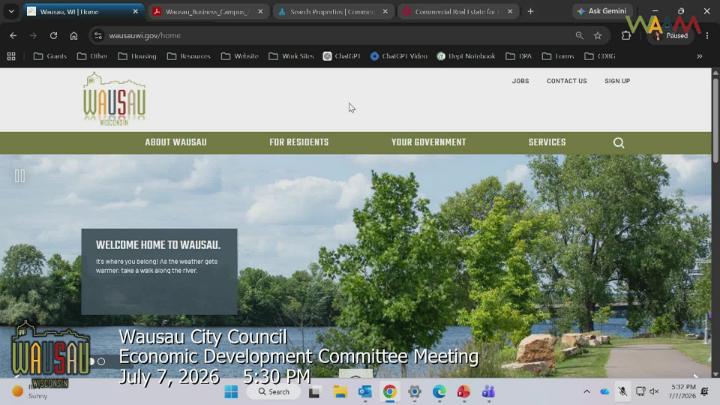720x405 pixels.
Task: Open the ChatGPT Video bookmark
Action: point(399,56)
